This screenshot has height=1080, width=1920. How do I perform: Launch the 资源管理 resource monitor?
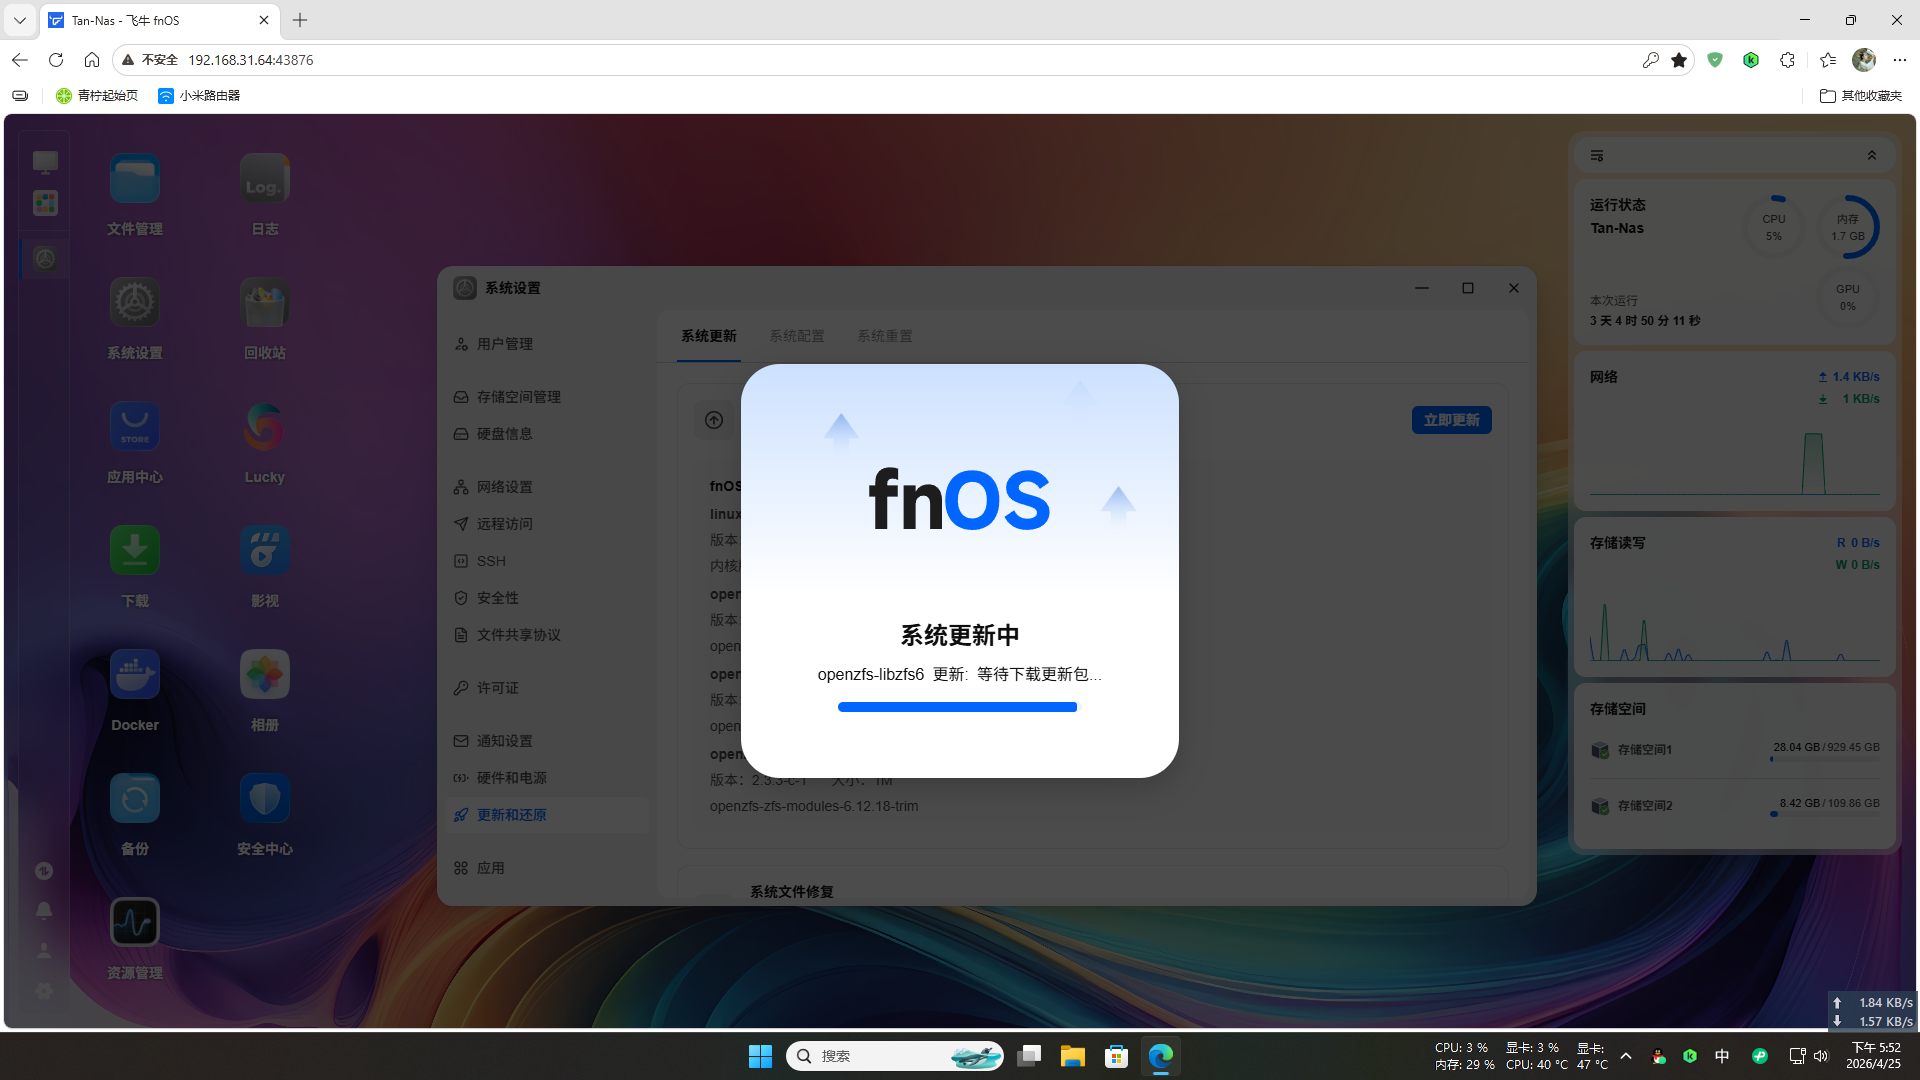[135, 923]
